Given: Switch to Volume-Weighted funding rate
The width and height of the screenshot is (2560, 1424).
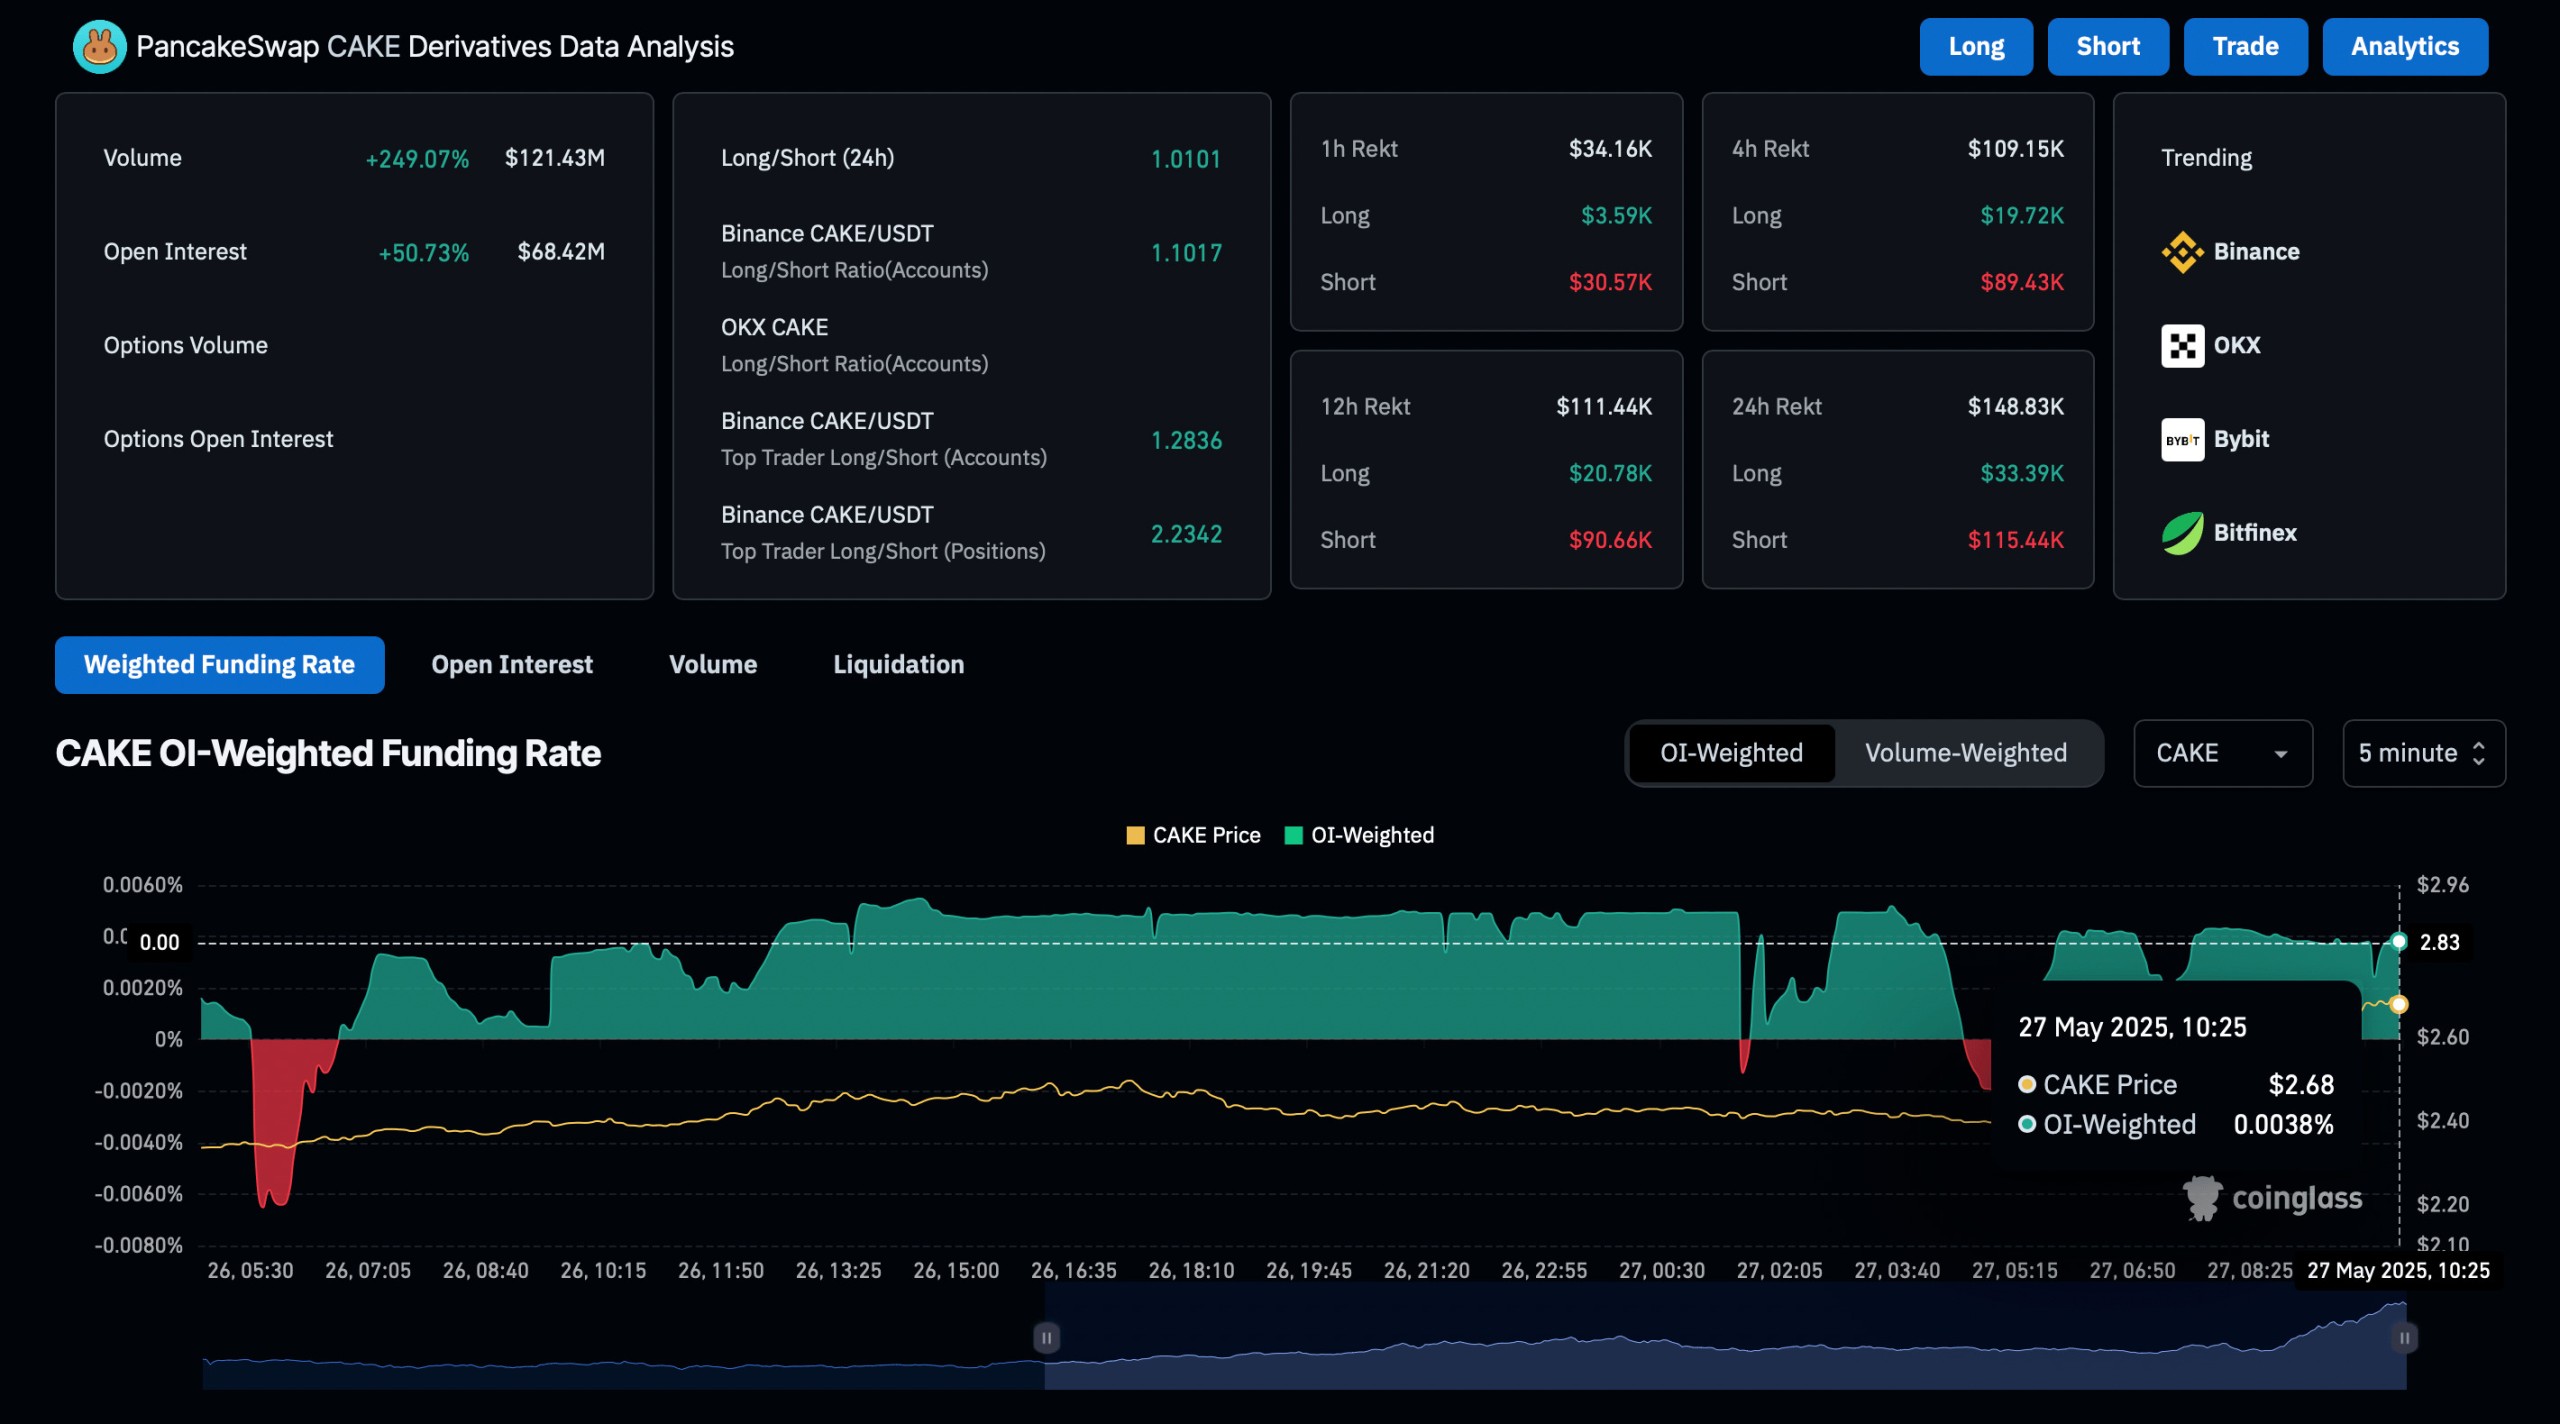Looking at the screenshot, I should click(1965, 753).
